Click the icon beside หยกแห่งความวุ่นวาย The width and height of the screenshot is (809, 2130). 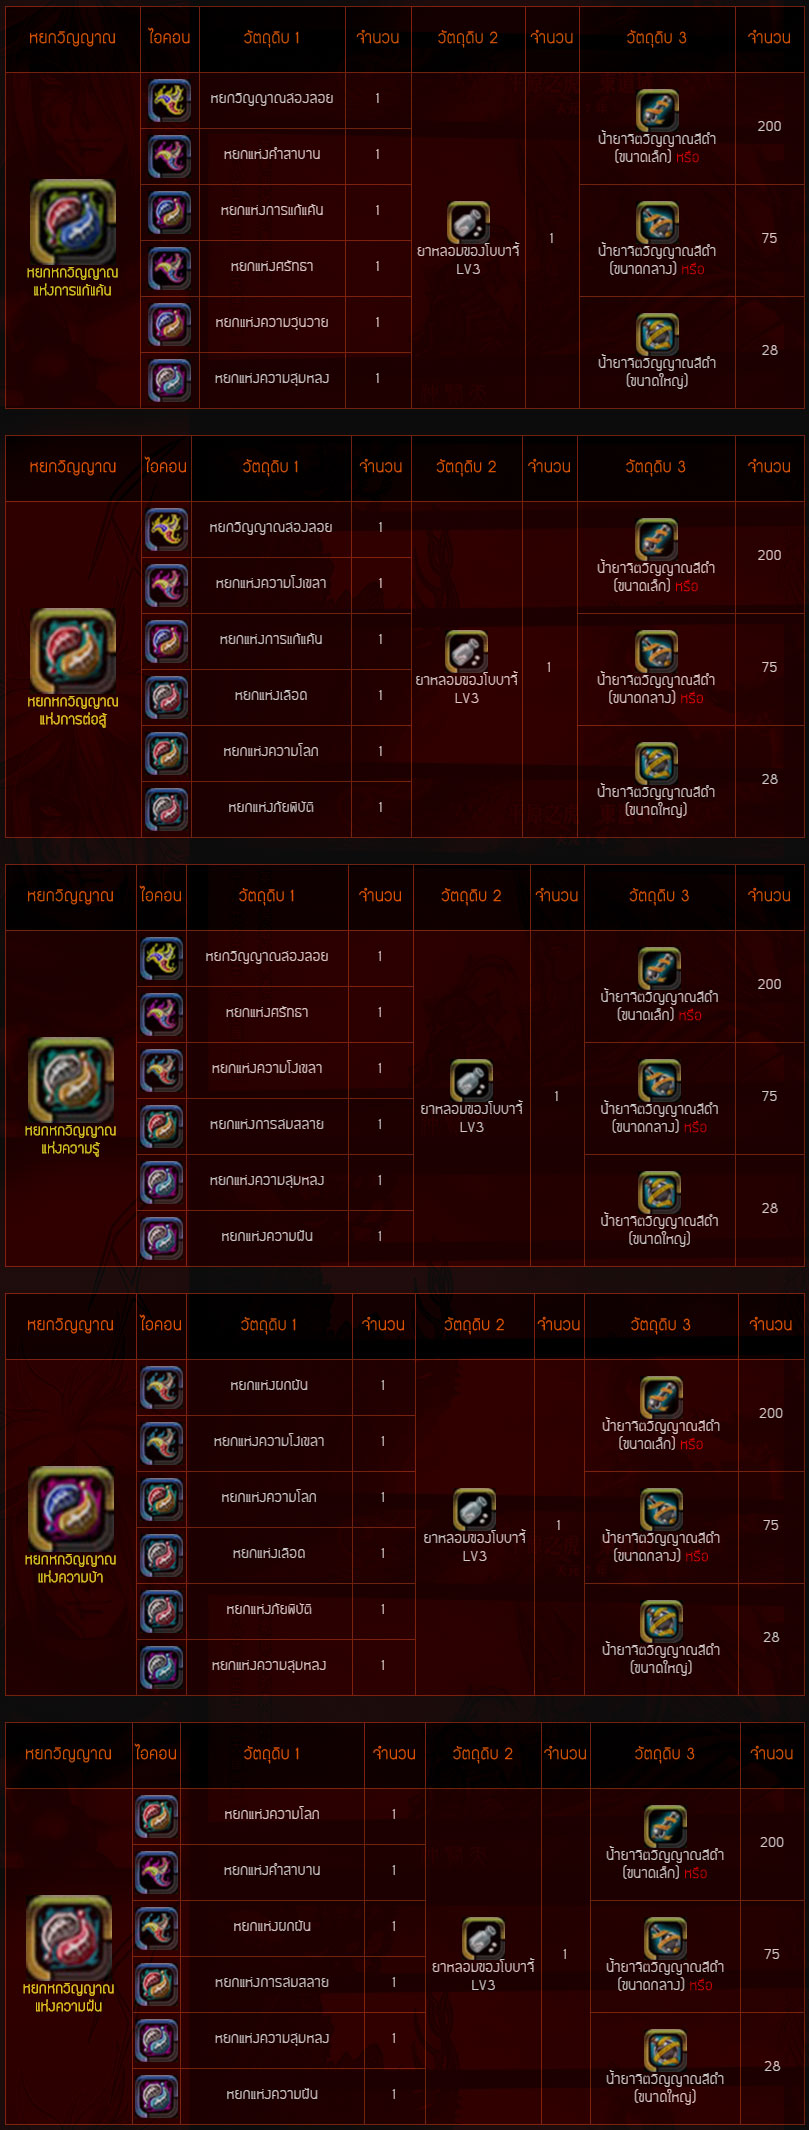coord(169,325)
